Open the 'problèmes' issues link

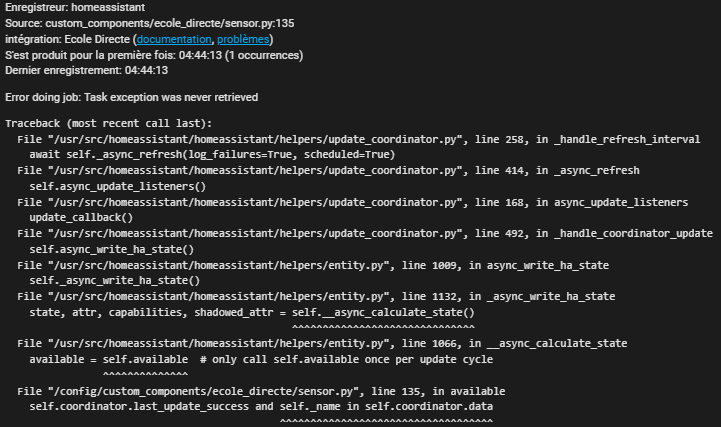click(244, 39)
